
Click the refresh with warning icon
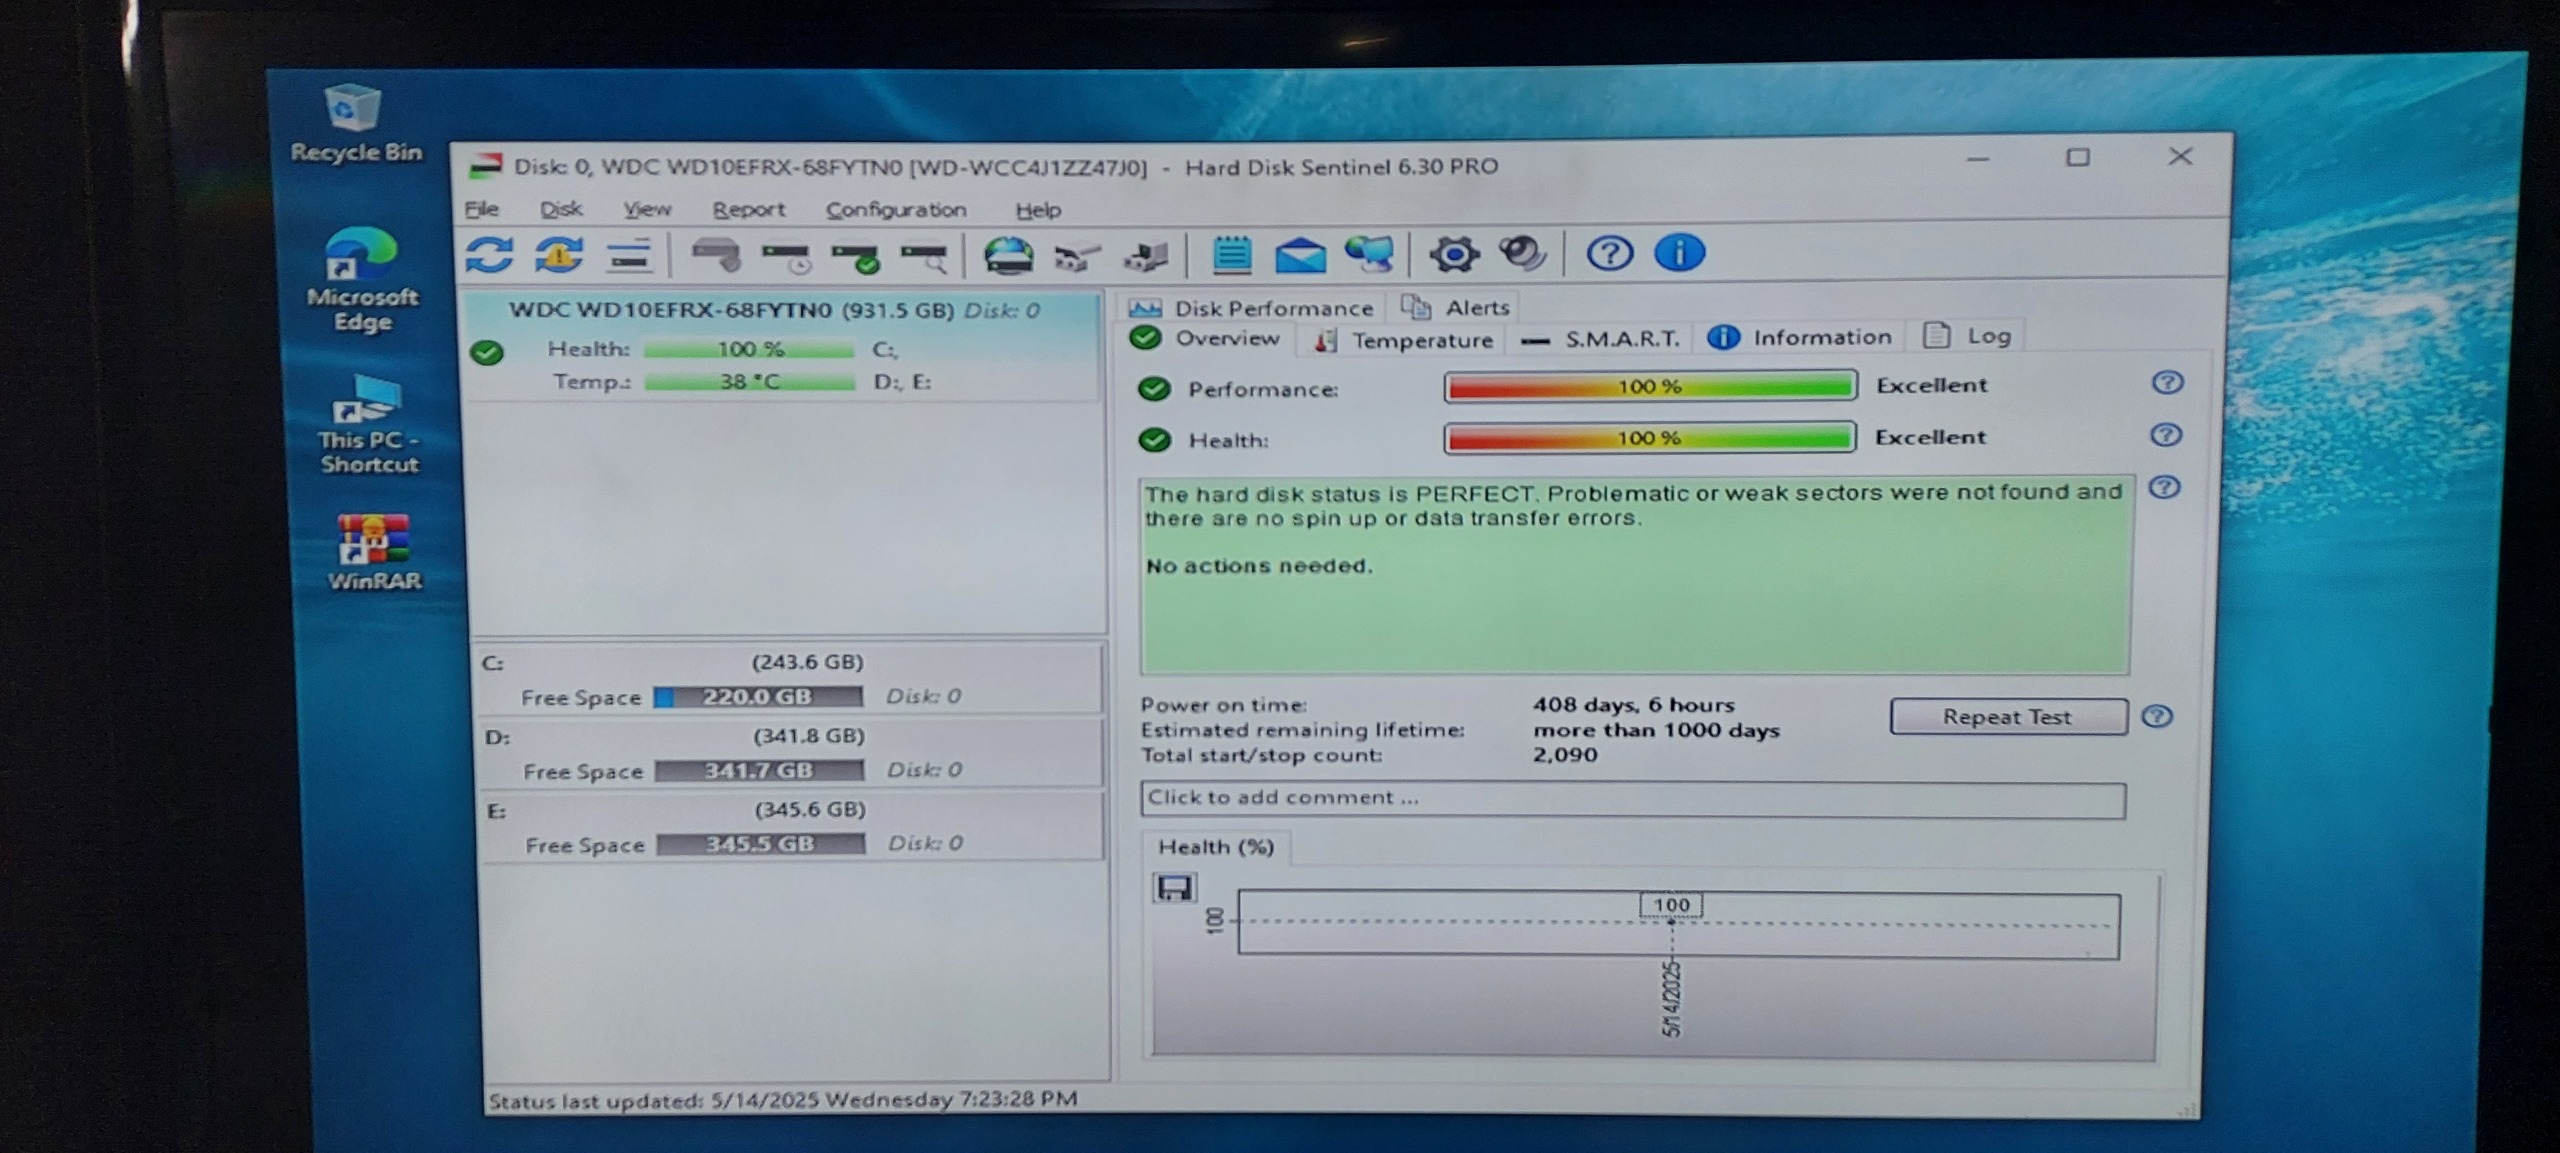(x=559, y=256)
